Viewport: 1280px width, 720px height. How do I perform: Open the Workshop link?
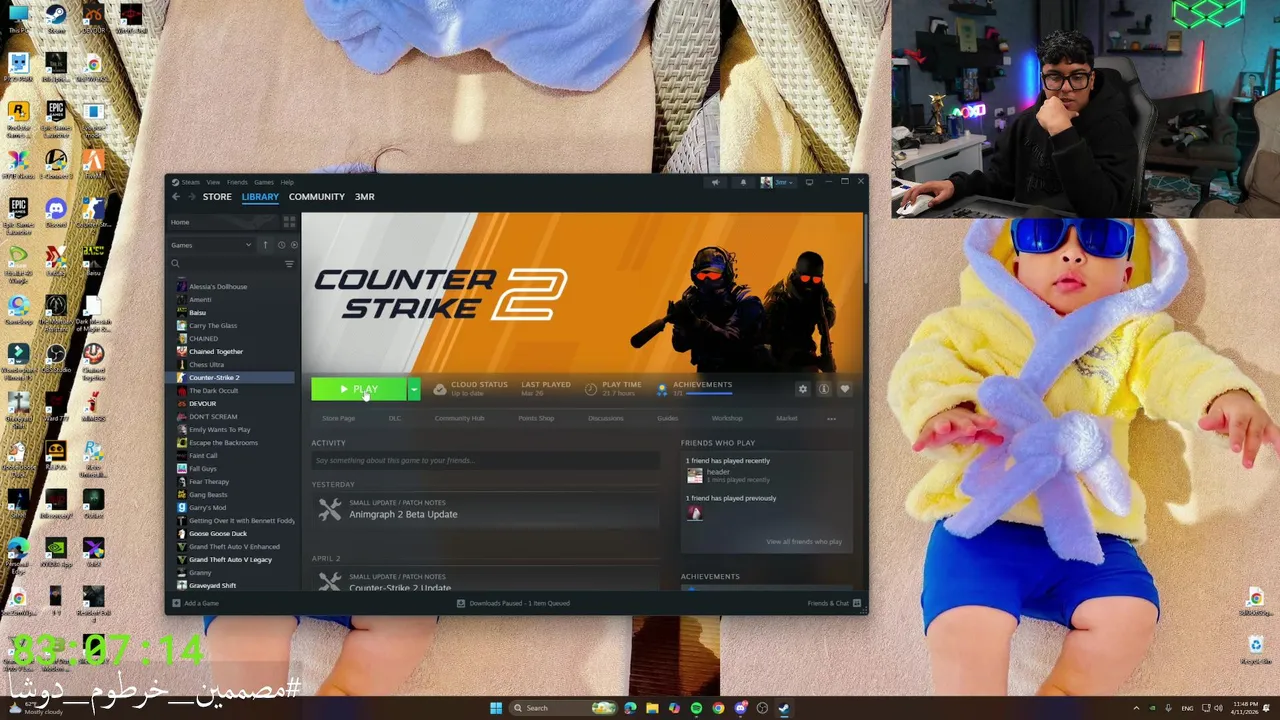tap(727, 418)
